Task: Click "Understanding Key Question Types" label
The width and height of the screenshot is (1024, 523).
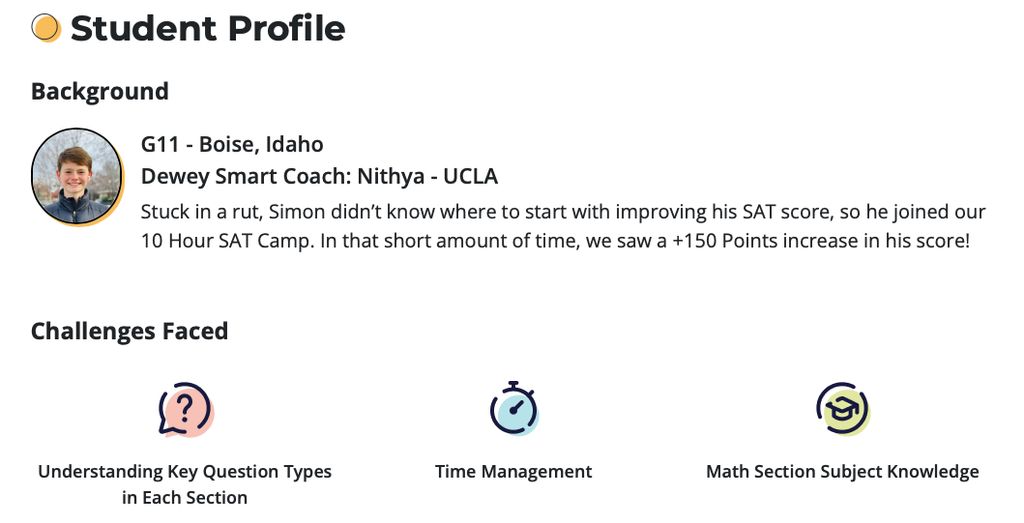Action: click(x=185, y=471)
